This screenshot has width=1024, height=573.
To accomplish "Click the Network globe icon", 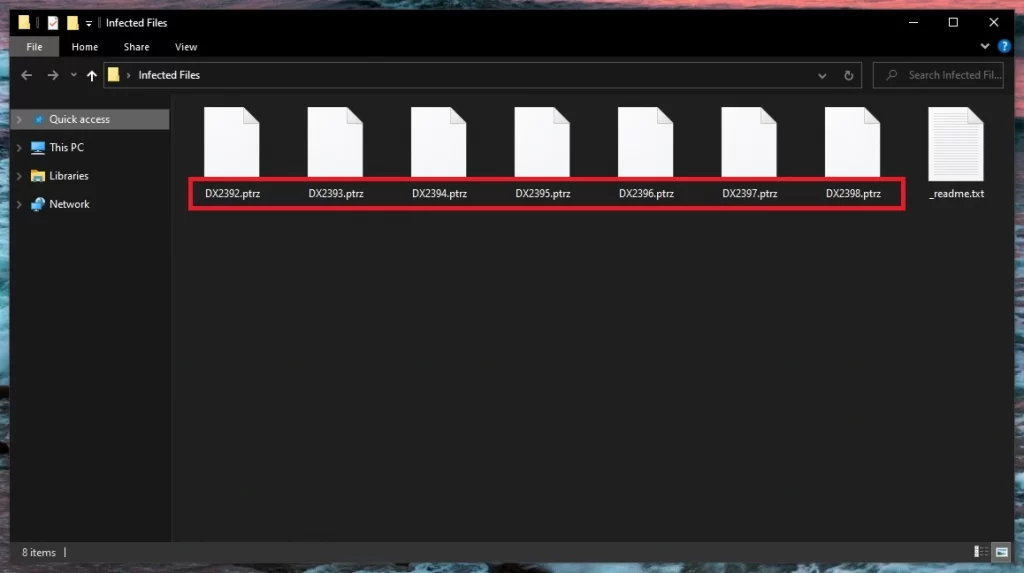I will pos(38,204).
